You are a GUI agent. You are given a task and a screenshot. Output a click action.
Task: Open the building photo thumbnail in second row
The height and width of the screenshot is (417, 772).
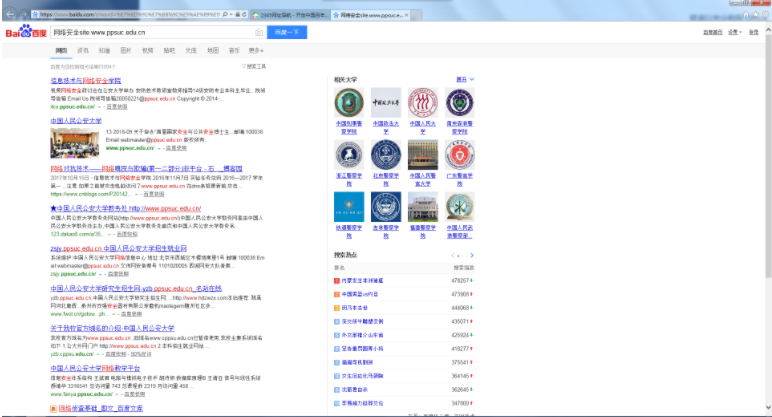pyautogui.click(x=422, y=155)
